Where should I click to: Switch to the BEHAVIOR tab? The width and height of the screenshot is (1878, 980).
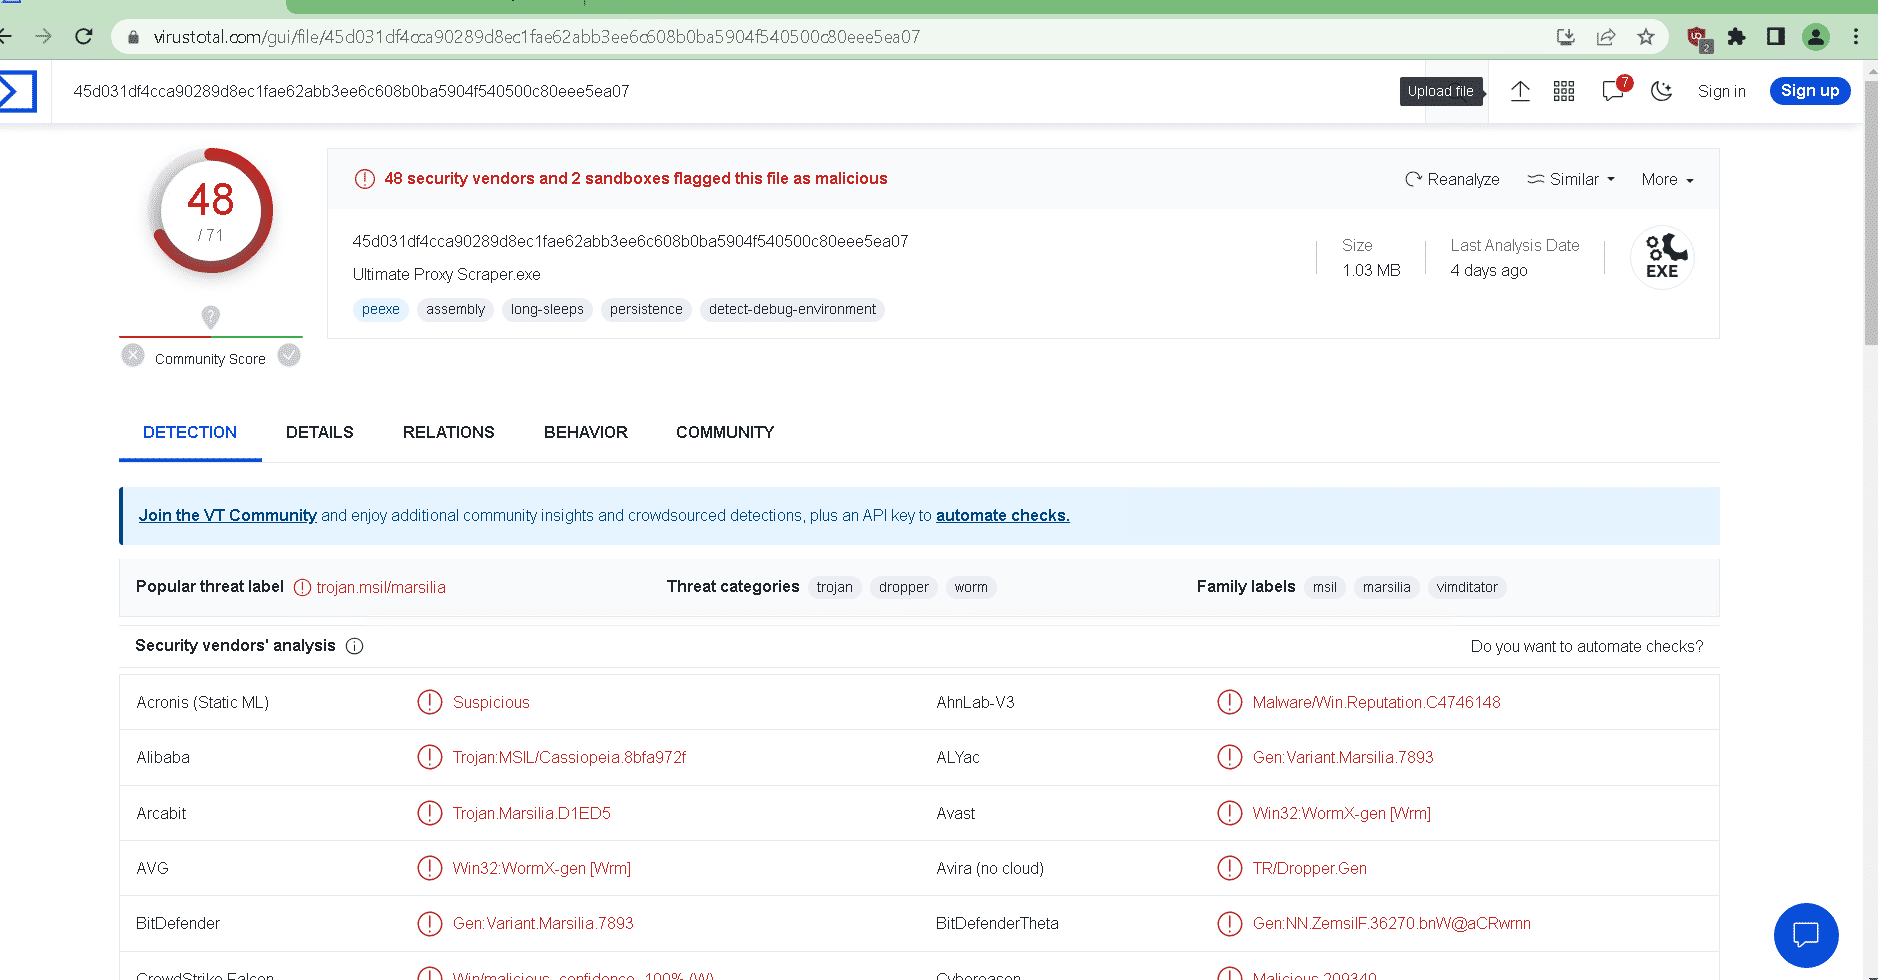[585, 432]
